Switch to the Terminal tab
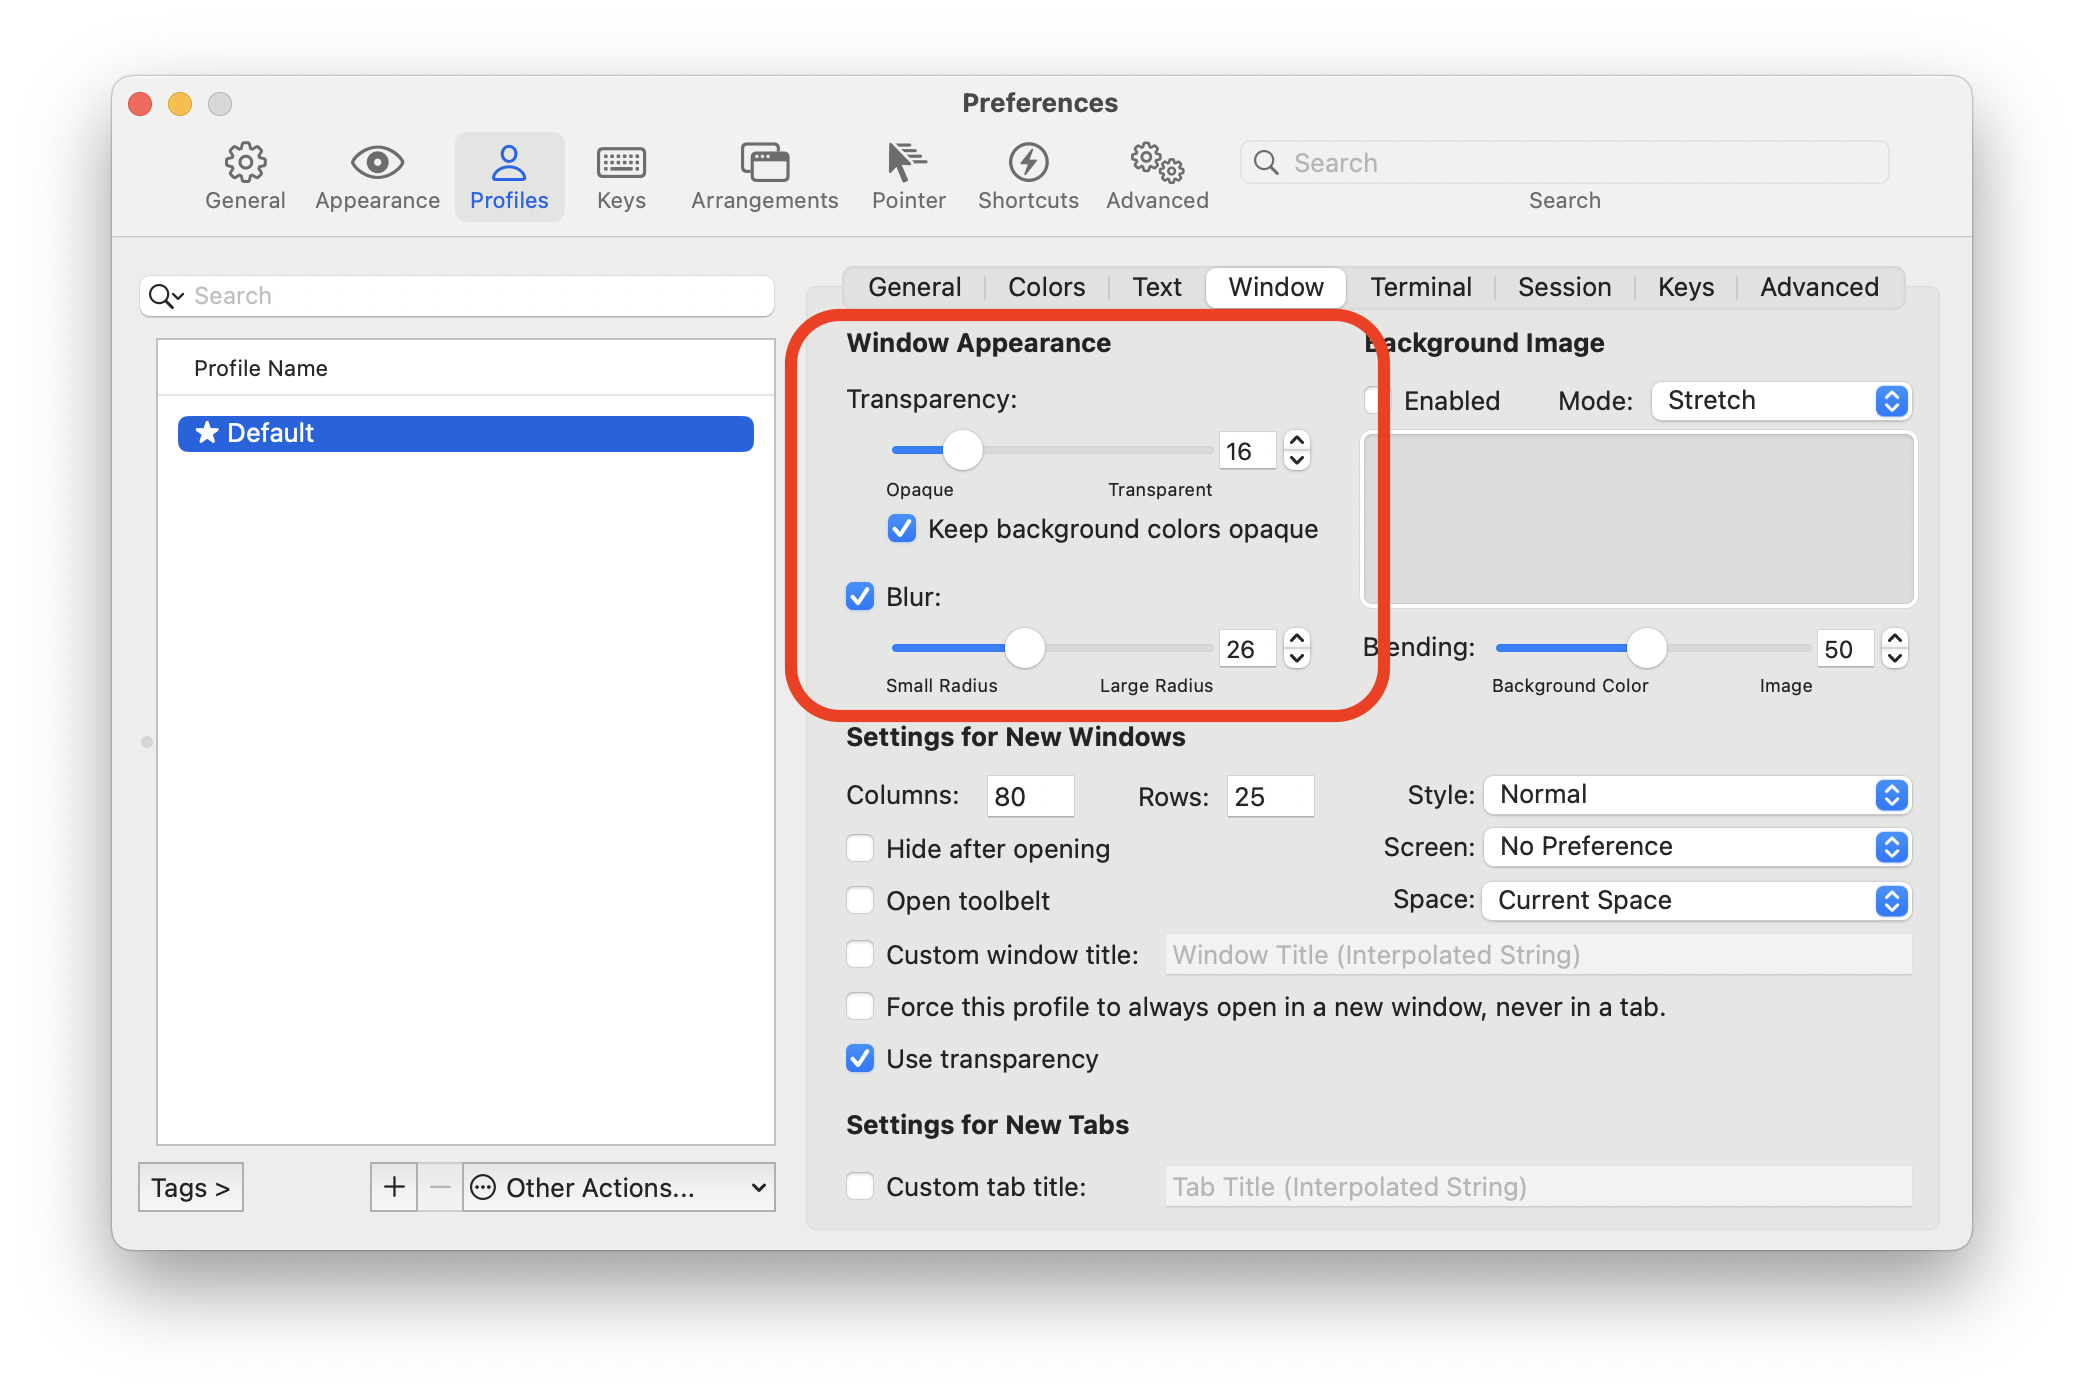The height and width of the screenshot is (1398, 2084). [x=1421, y=287]
